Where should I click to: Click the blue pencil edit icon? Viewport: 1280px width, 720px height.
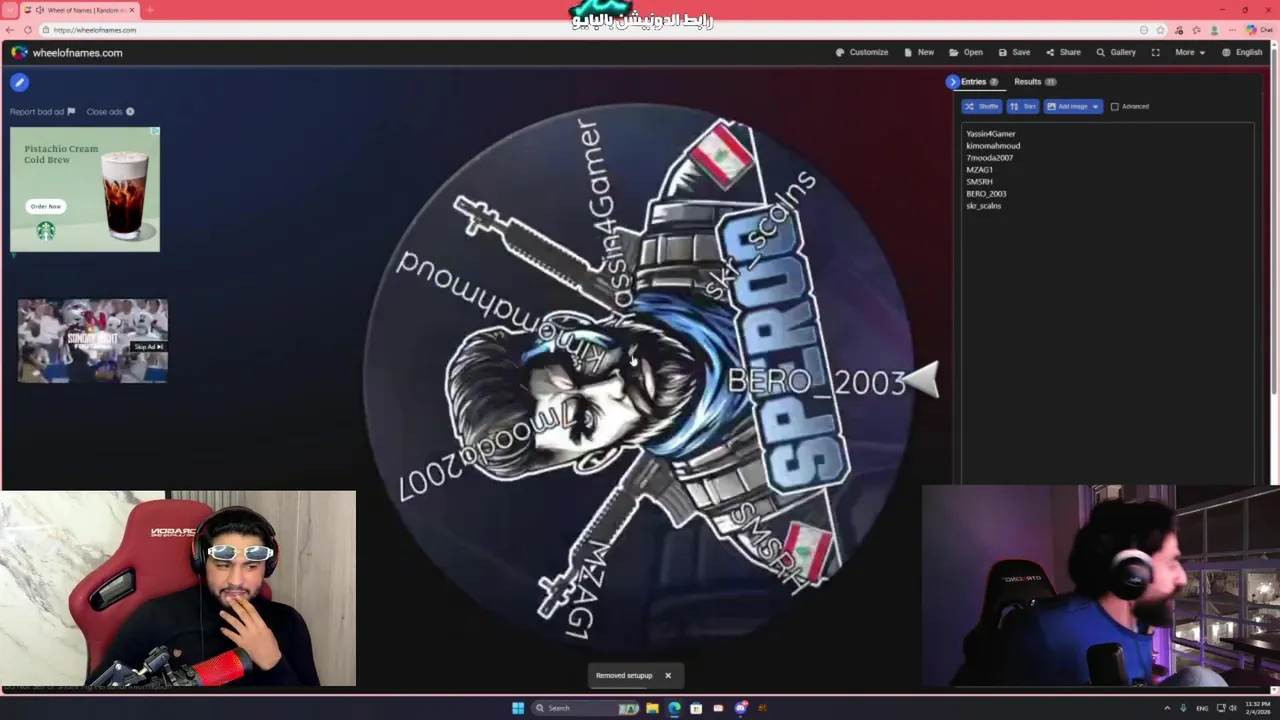click(x=19, y=83)
